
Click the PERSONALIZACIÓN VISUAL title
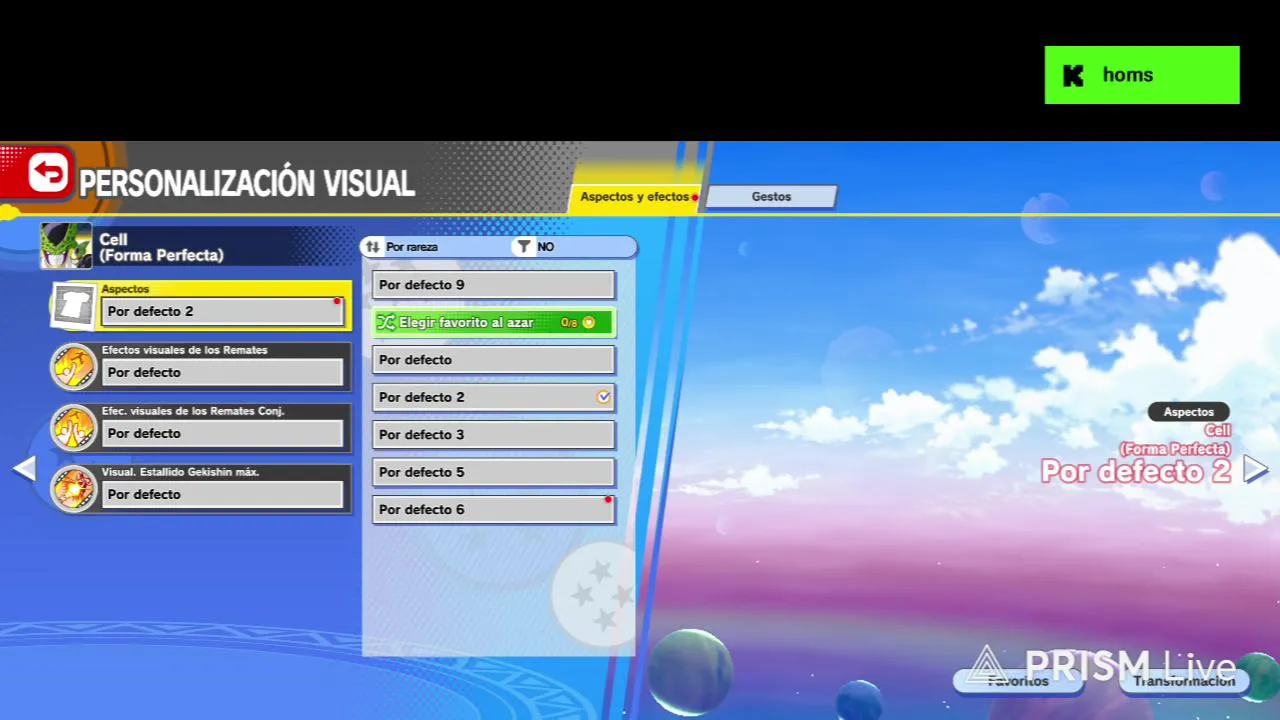[247, 184]
